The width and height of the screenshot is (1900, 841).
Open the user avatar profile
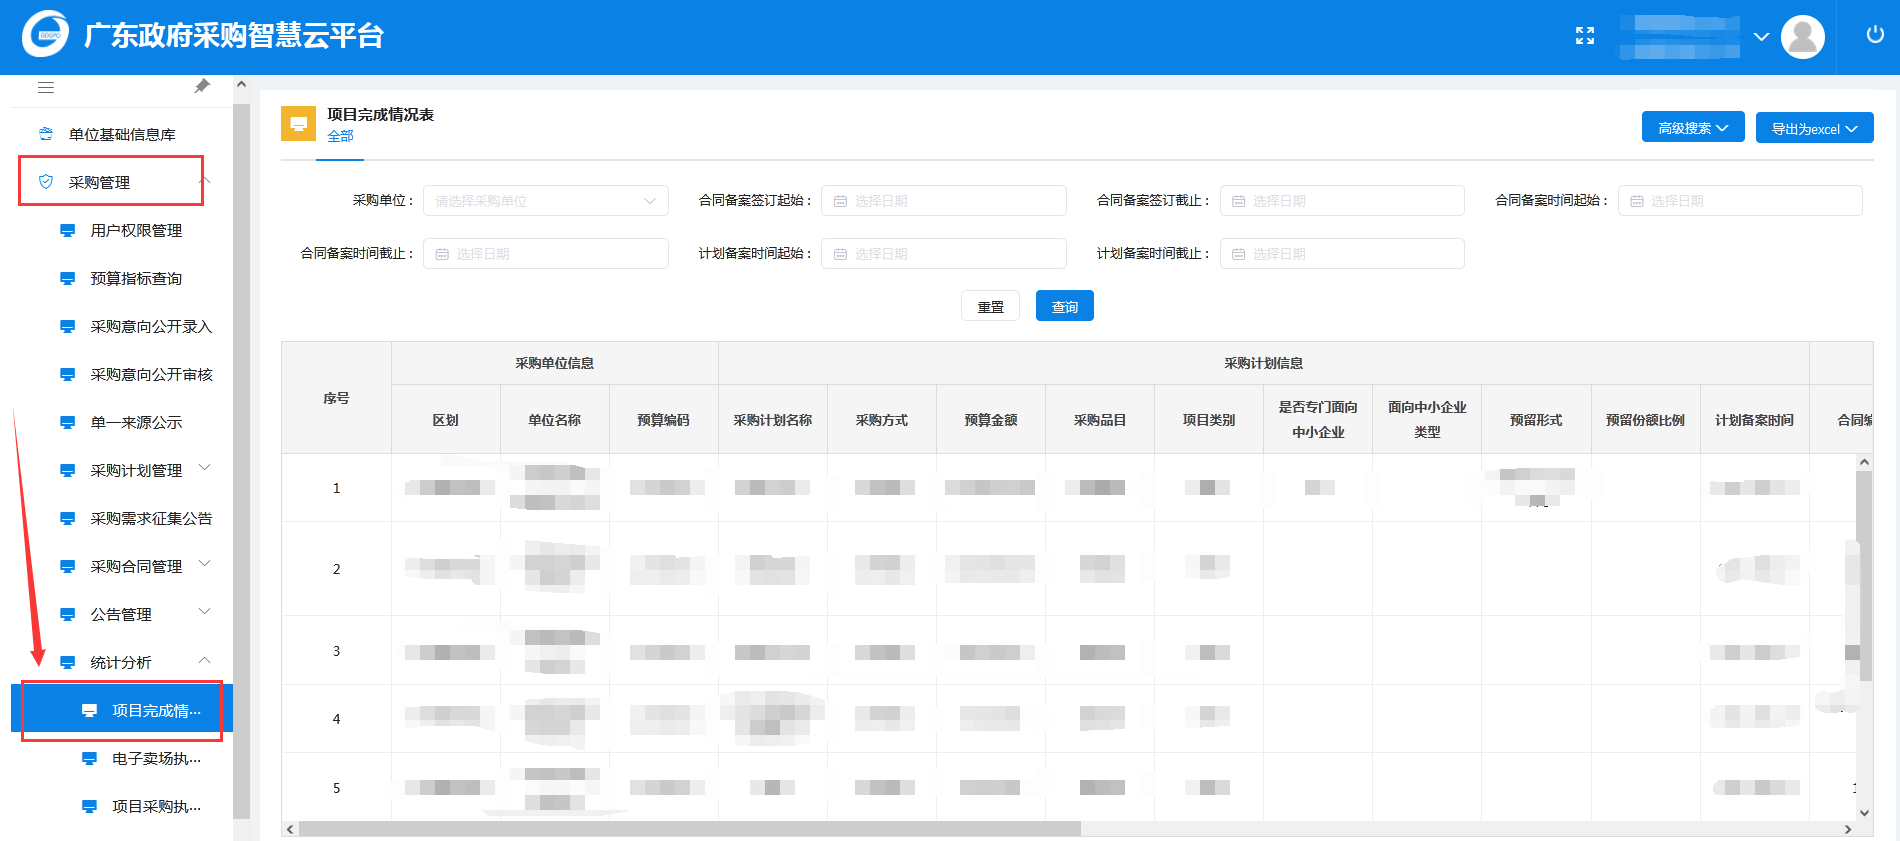point(1803,37)
